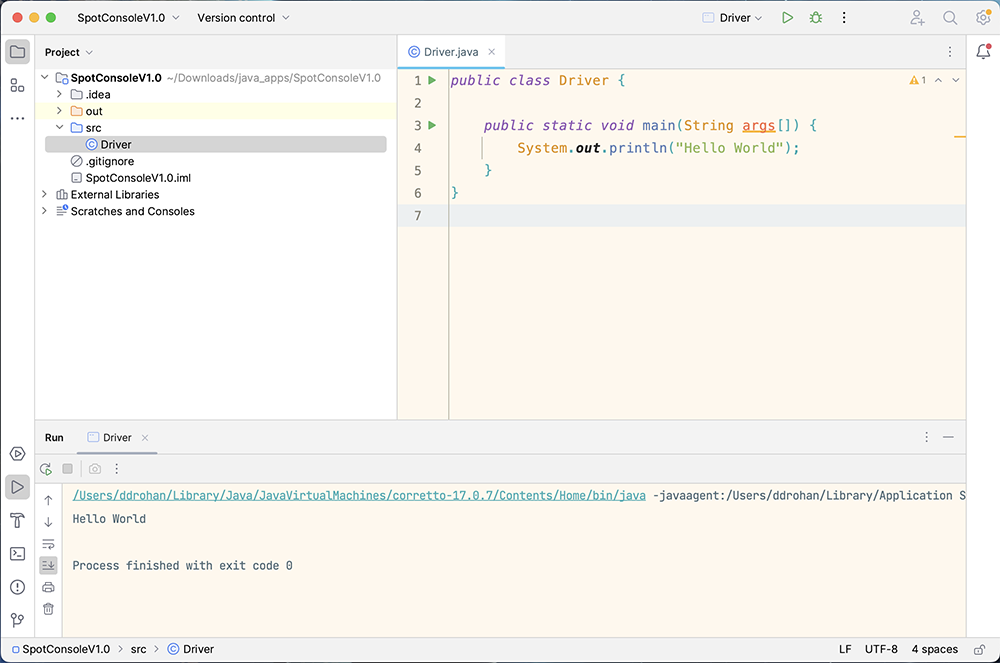
Task: Open the Version control dropdown
Action: [243, 18]
